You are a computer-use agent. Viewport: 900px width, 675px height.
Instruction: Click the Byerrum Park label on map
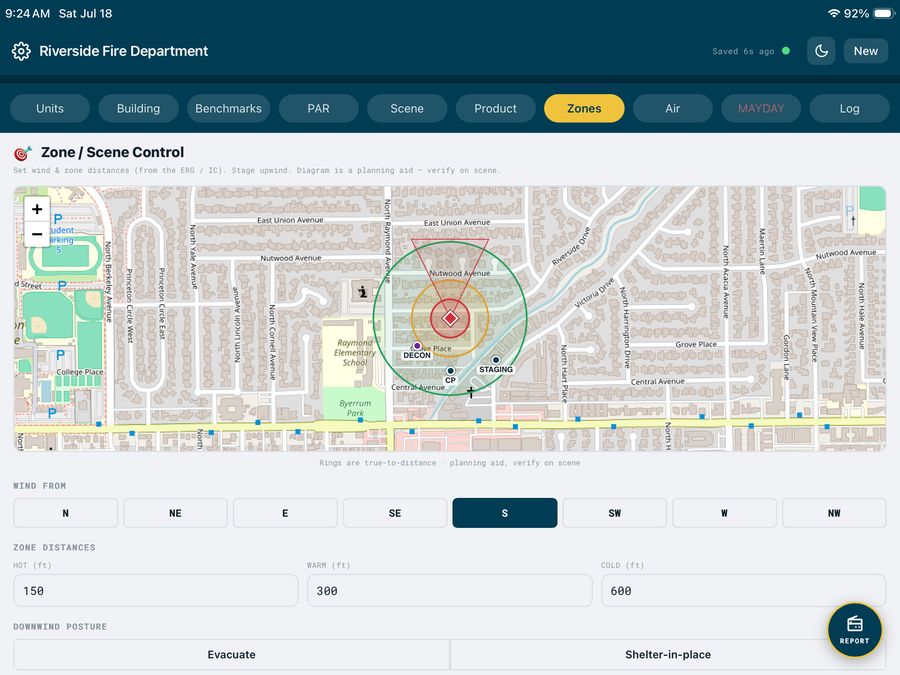(355, 408)
